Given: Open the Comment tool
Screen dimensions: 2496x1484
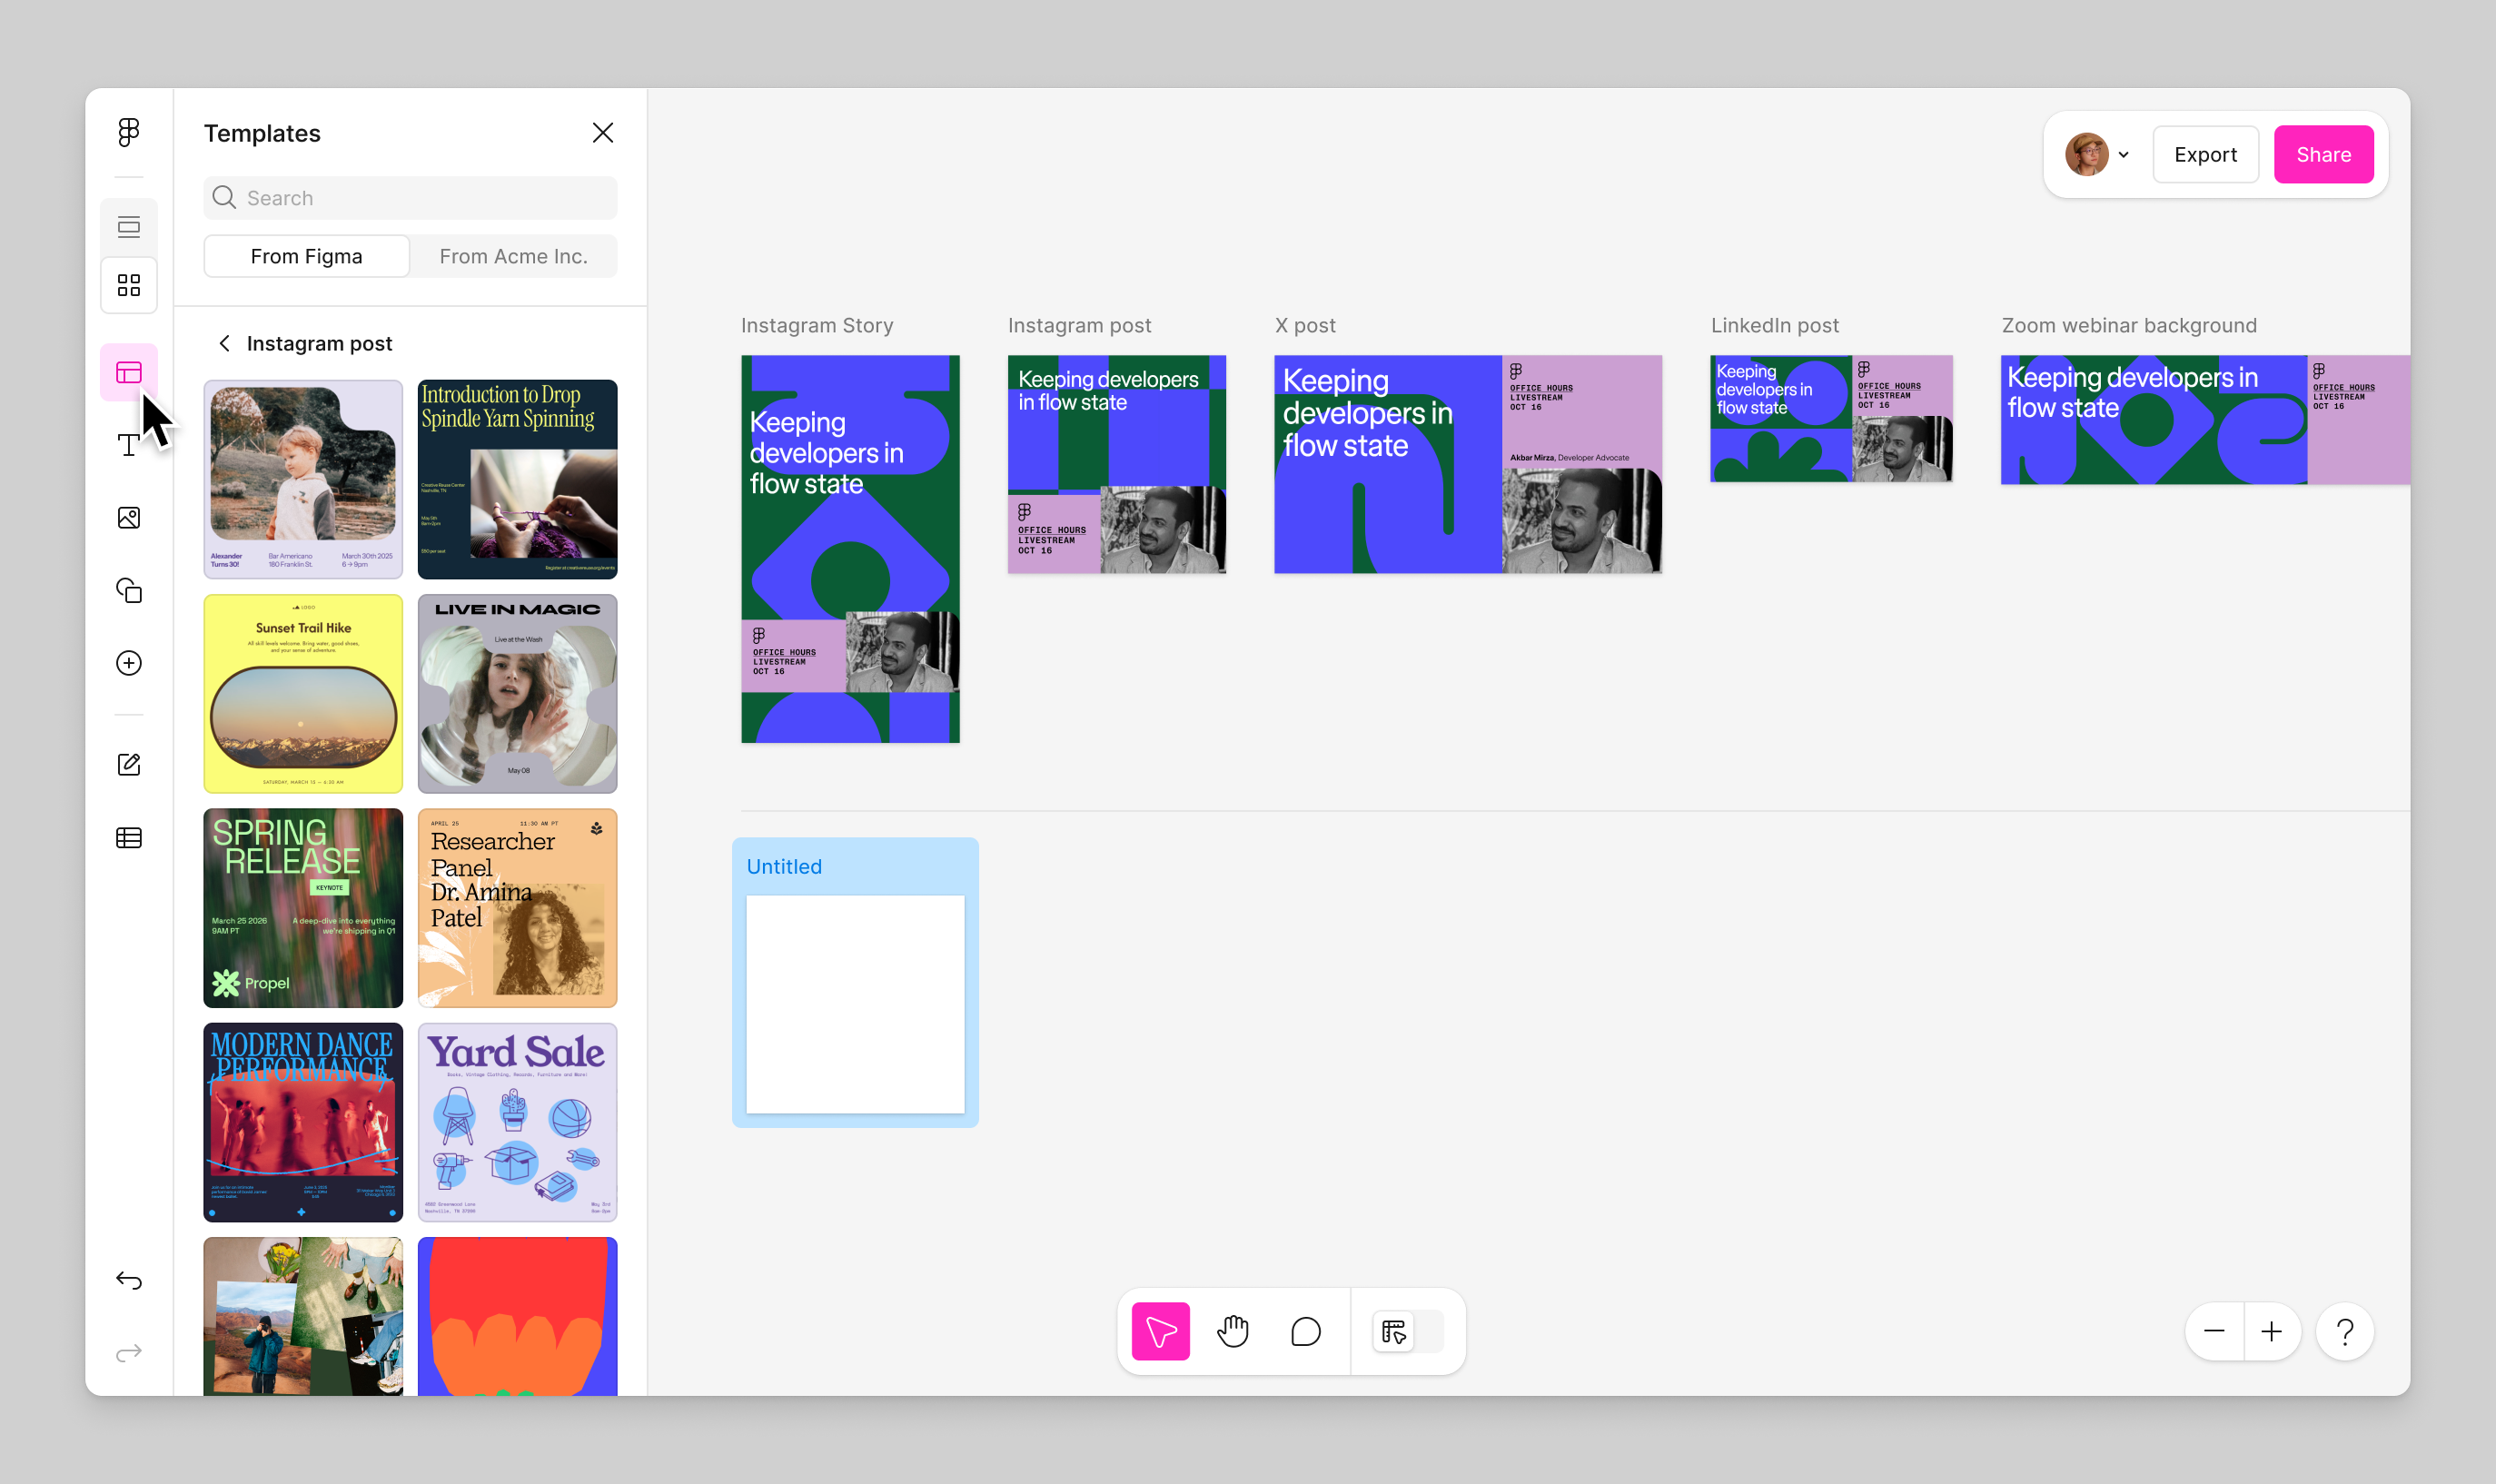Looking at the screenshot, I should coord(1305,1331).
